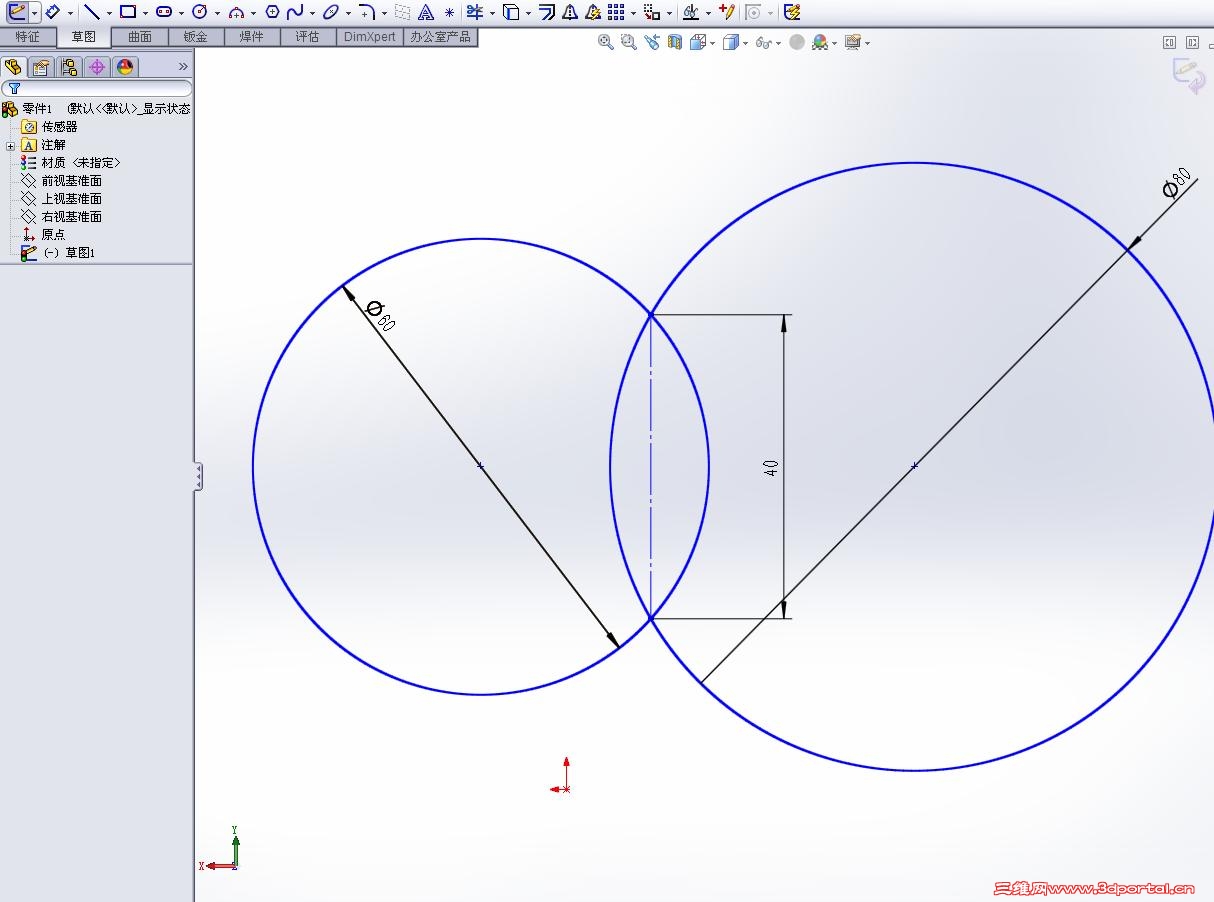
Task: Select the Straight Slot tool
Action: click(164, 12)
